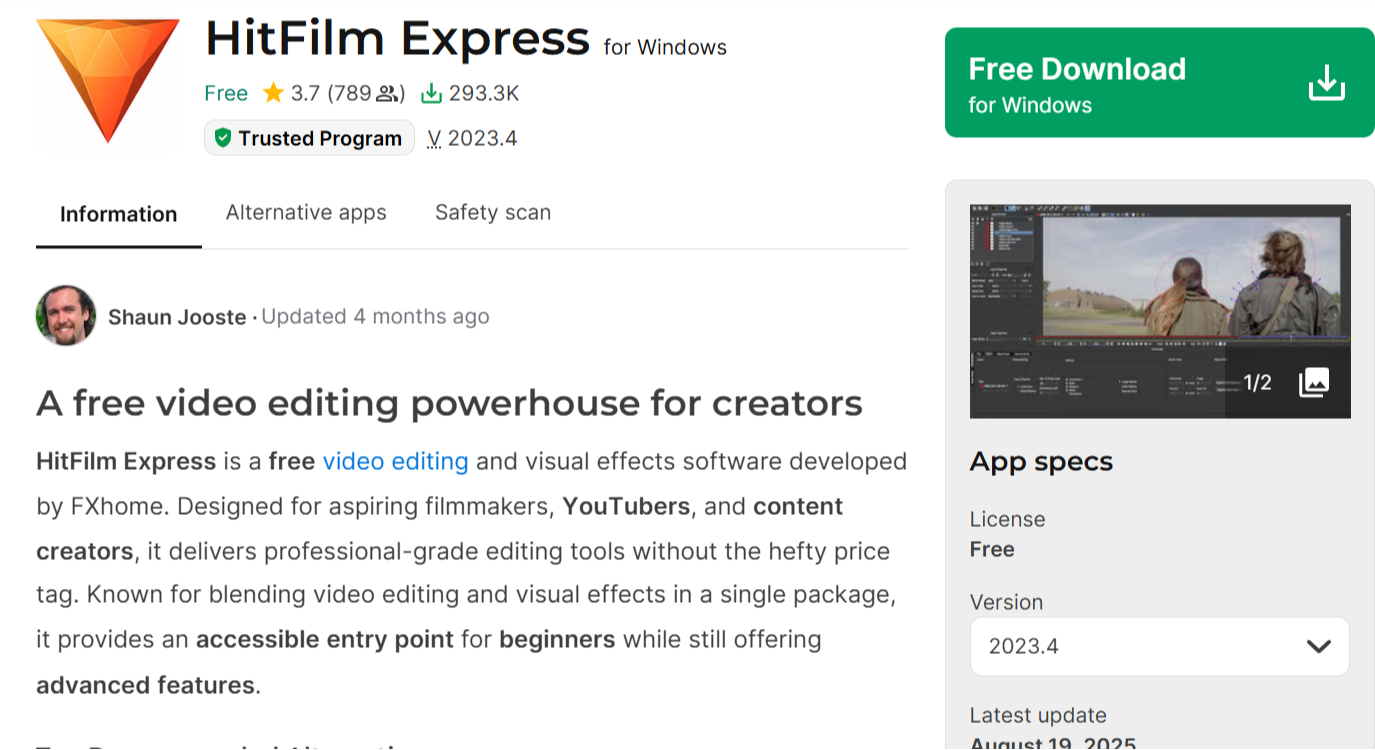Switch to the Alternative apps tab

(x=306, y=212)
